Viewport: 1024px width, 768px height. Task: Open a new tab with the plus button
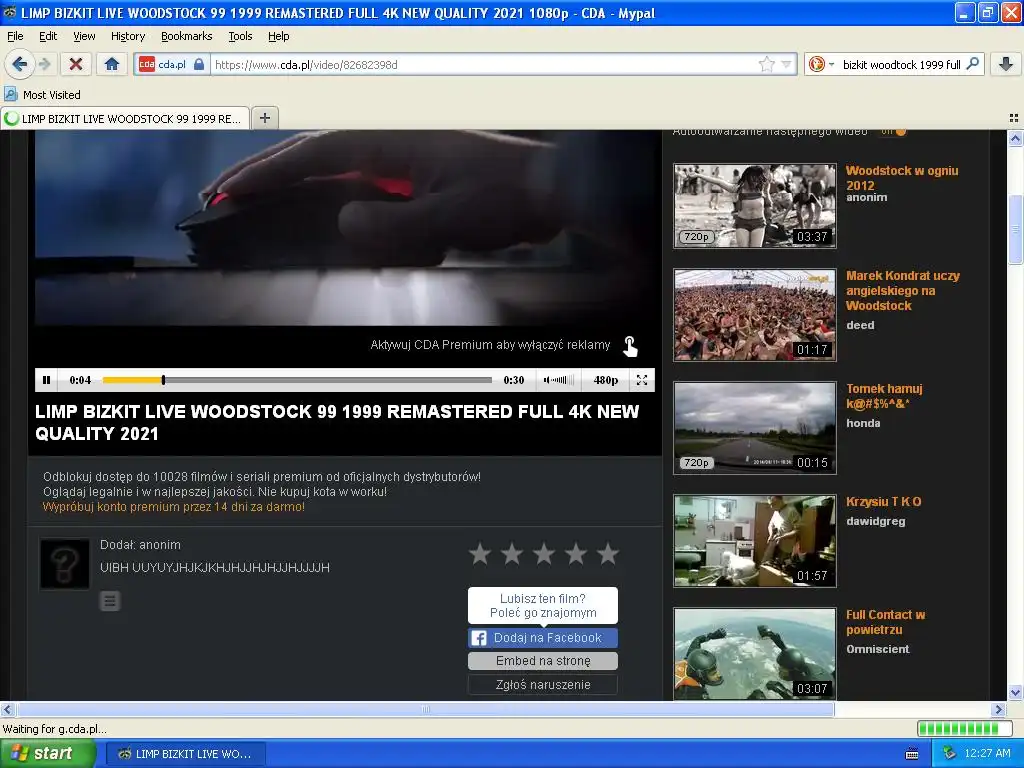tap(264, 118)
